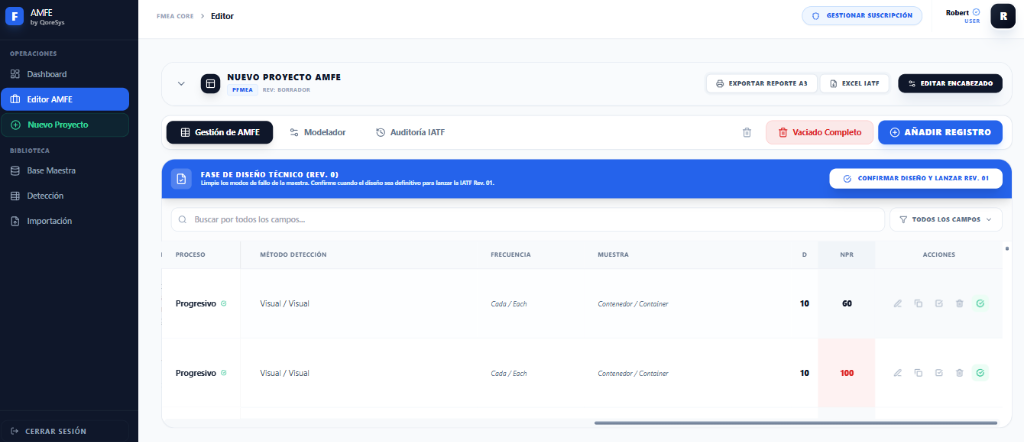
Task: Click the Exportar Reporte A3 button
Action: pyautogui.click(x=762, y=84)
